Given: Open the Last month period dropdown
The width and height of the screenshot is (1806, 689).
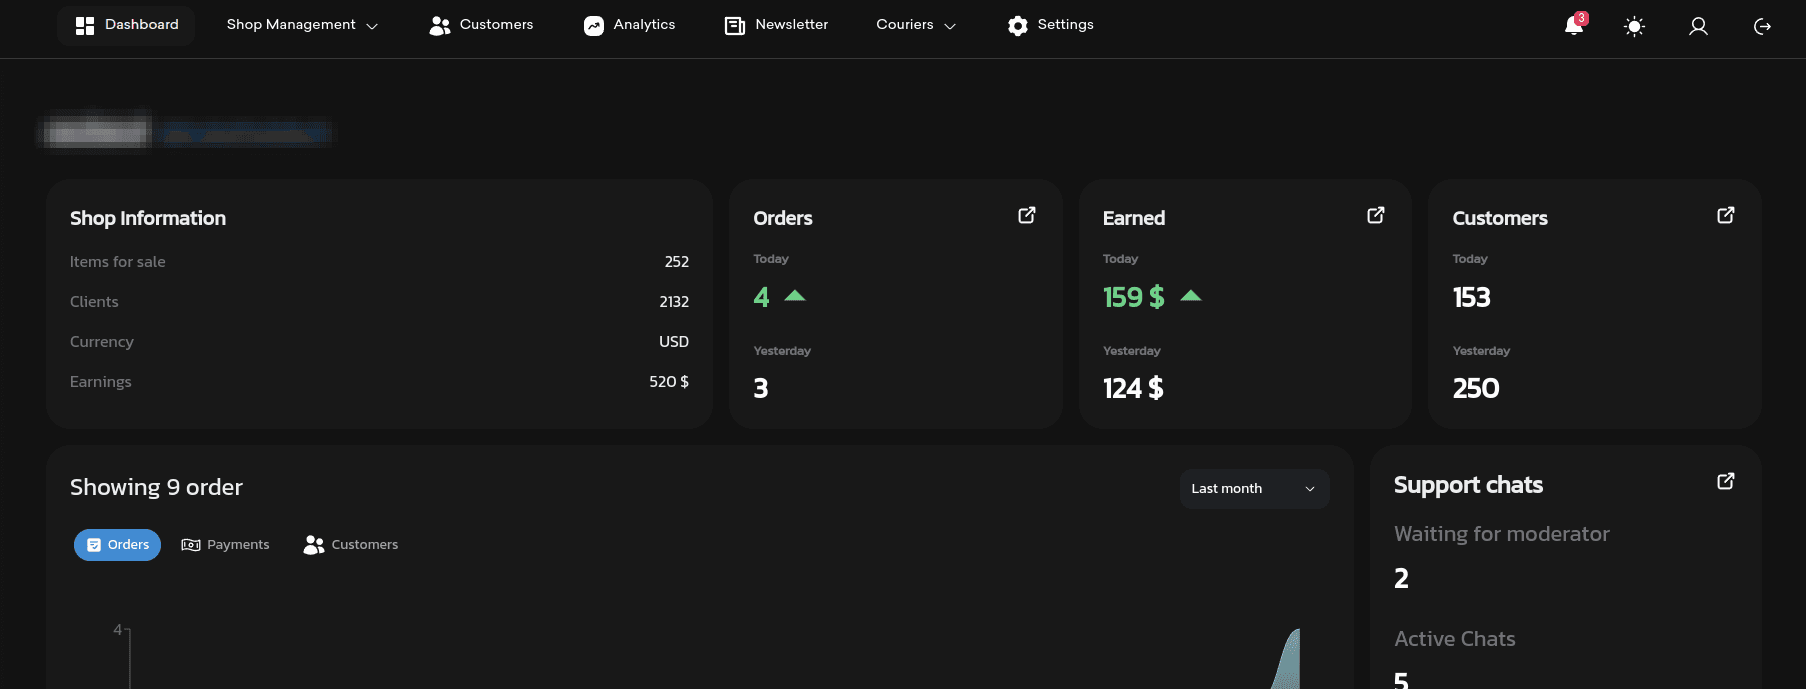Looking at the screenshot, I should [1254, 489].
